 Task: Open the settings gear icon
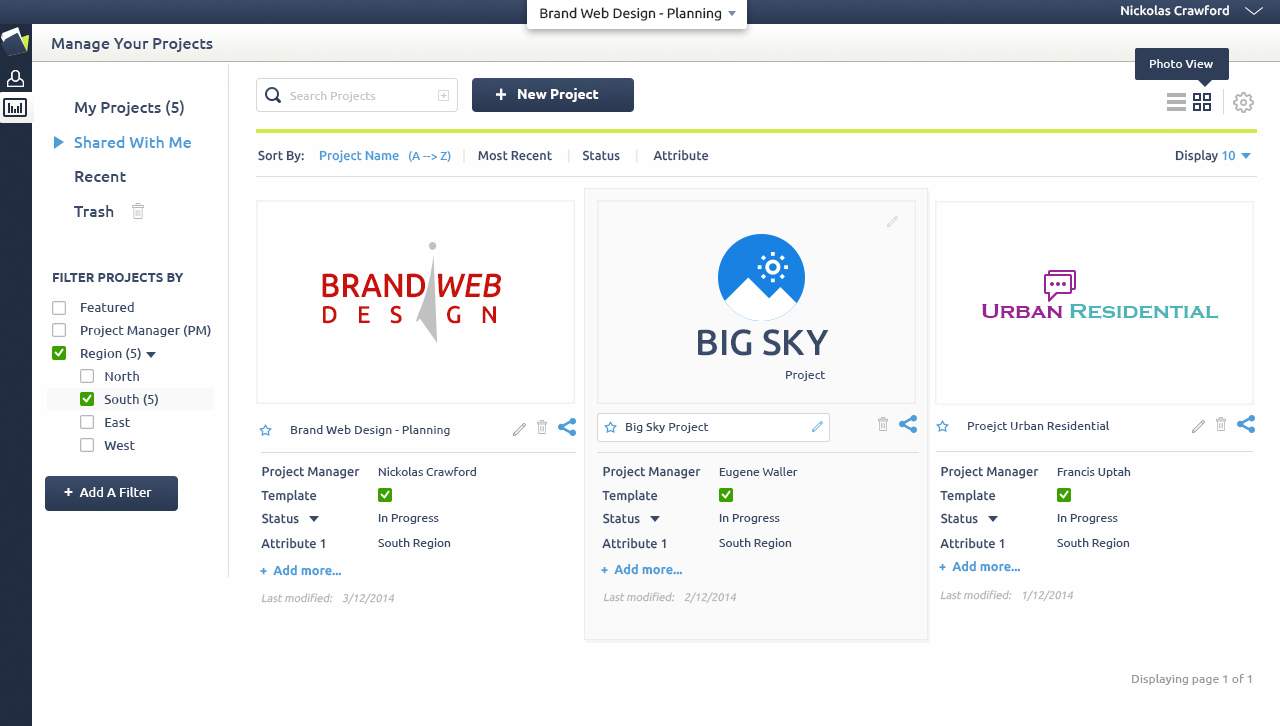click(x=1243, y=102)
